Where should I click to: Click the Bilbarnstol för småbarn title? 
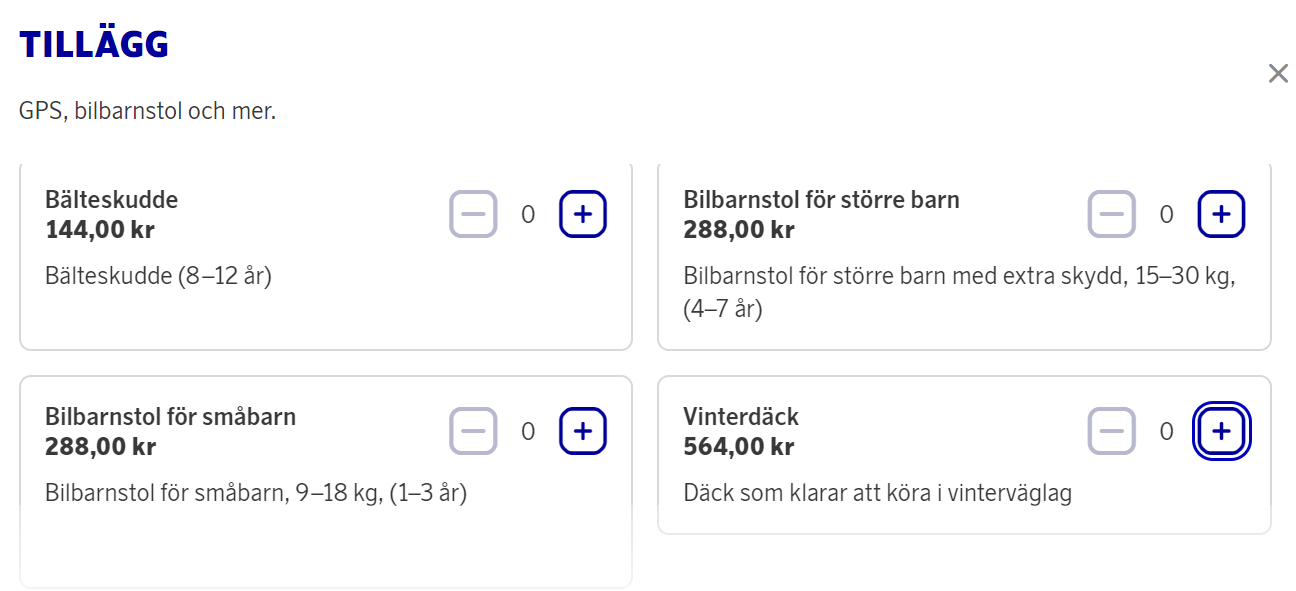(x=170, y=416)
